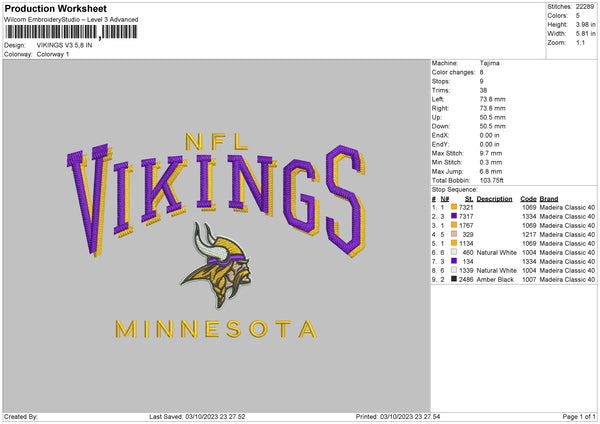The height and width of the screenshot is (424, 600).
Task: Click the 'Description' column header
Action: [x=494, y=199]
